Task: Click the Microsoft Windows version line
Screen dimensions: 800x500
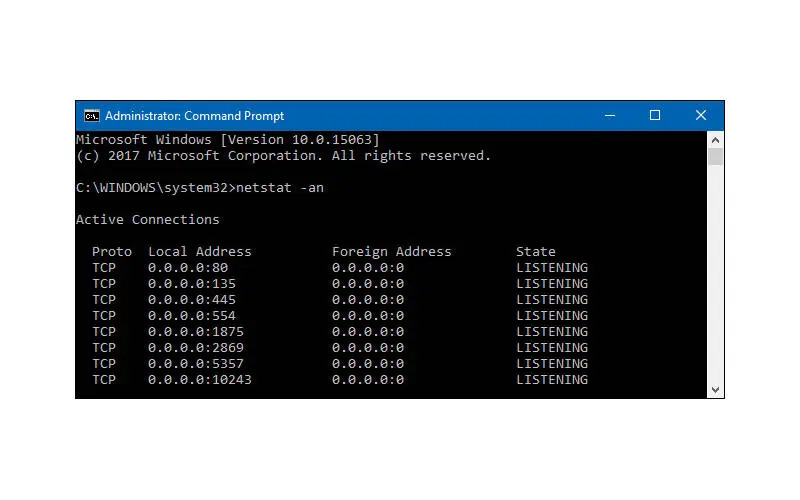Action: 228,140
